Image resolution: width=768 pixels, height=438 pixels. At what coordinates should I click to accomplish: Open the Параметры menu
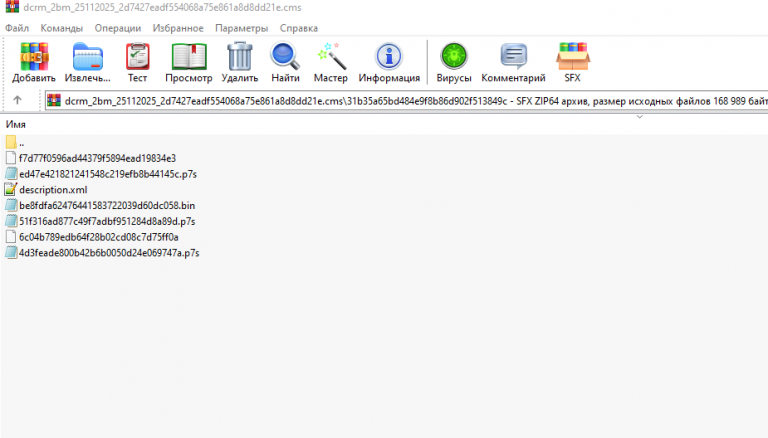click(241, 28)
